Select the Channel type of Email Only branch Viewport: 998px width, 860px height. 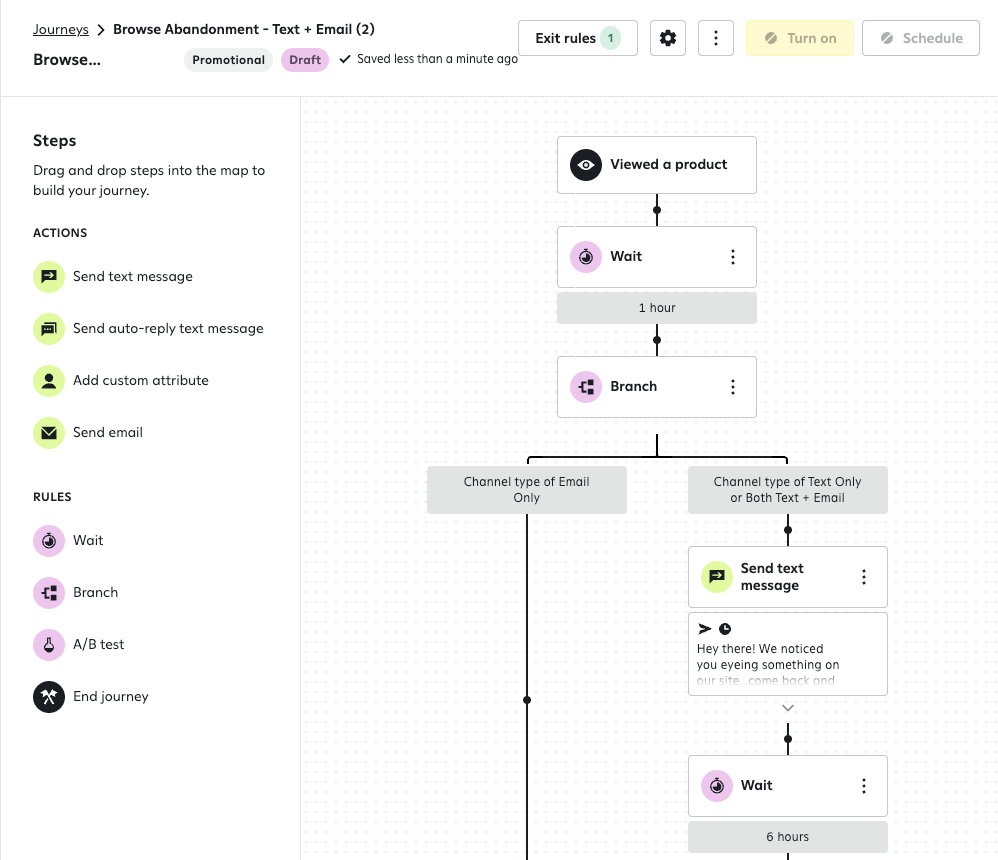tap(527, 490)
